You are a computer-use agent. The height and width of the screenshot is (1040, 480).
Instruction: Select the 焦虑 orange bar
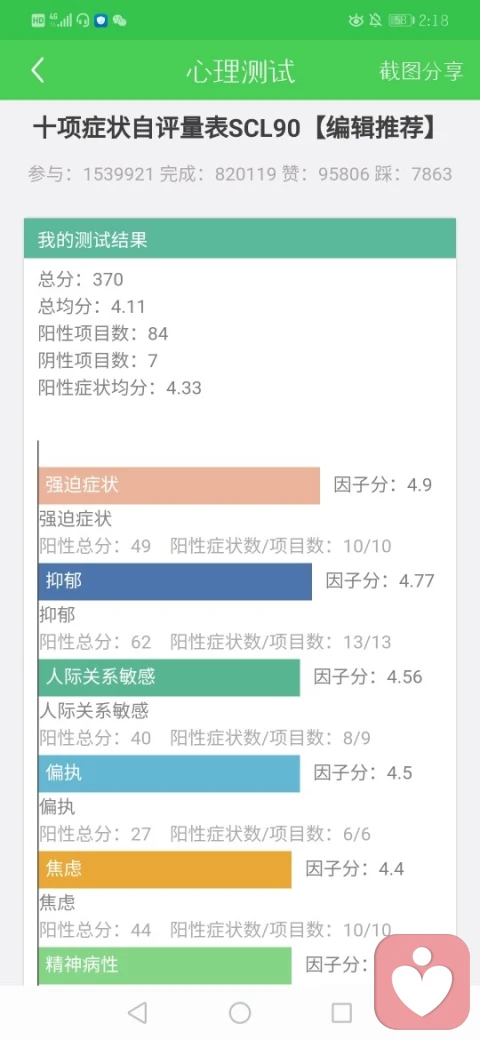(x=165, y=870)
